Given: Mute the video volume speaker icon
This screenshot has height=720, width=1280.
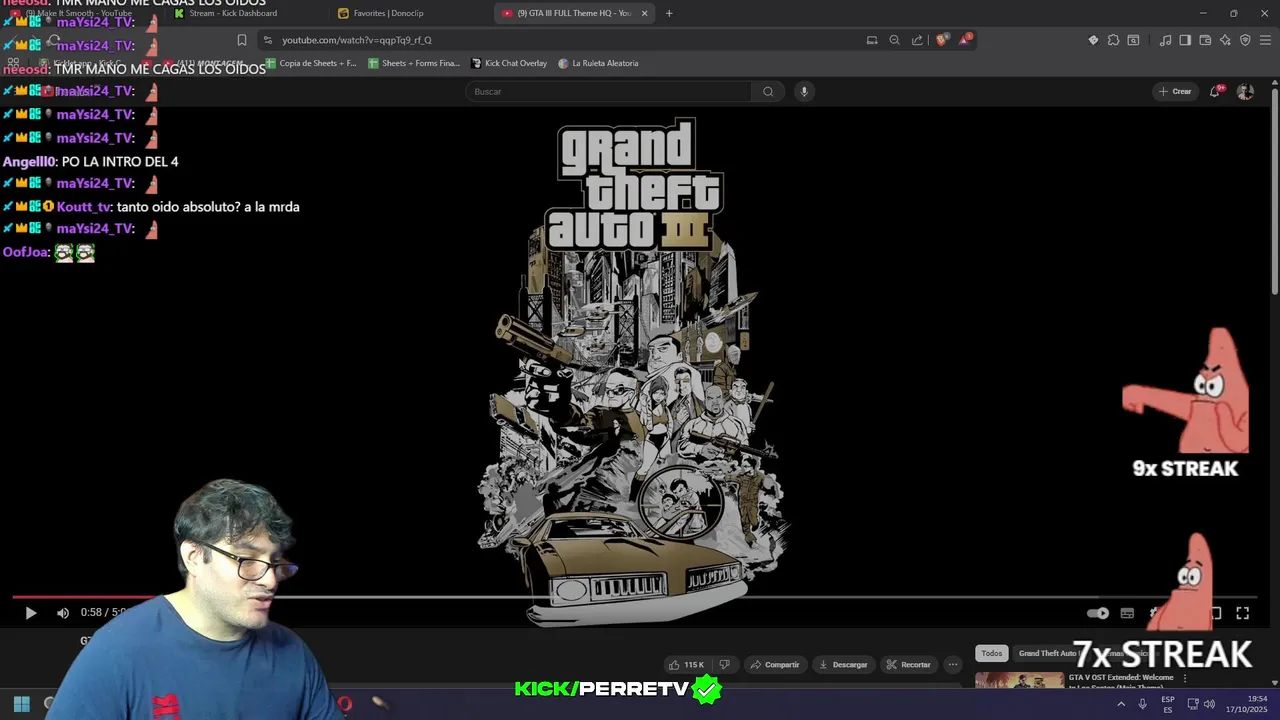Looking at the screenshot, I should (x=63, y=613).
